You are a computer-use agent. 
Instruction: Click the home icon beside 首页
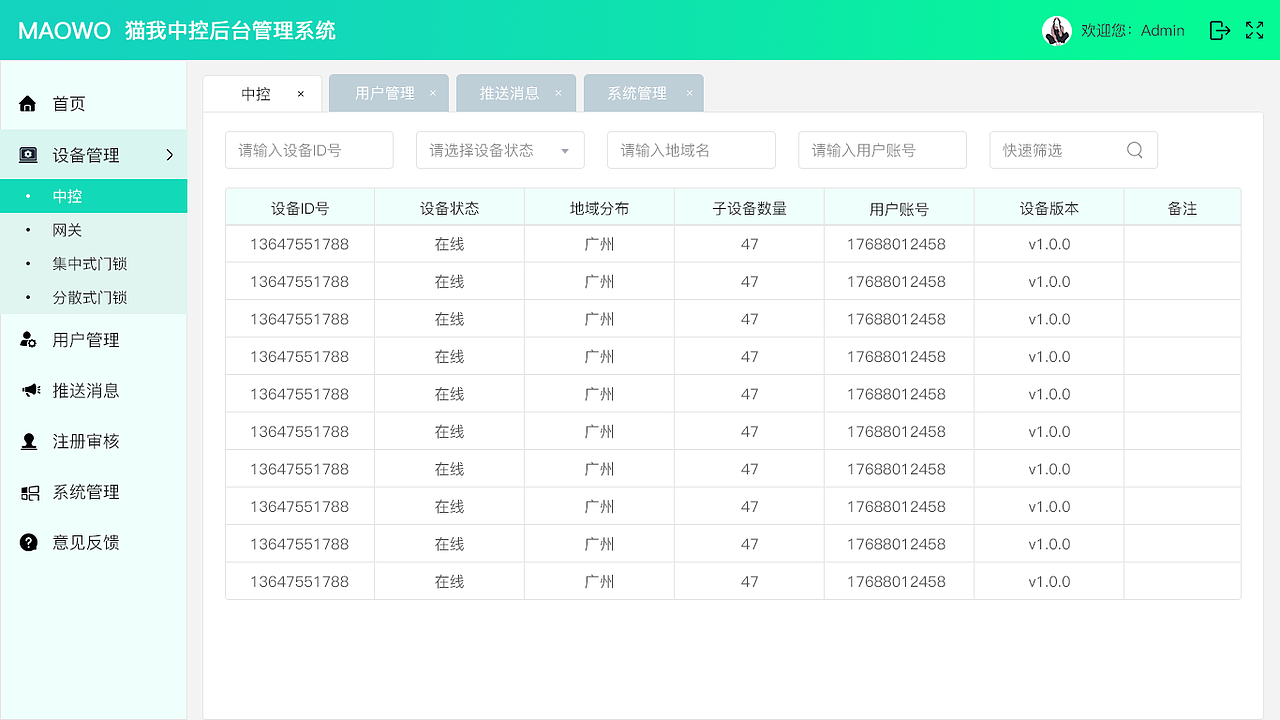pos(28,104)
